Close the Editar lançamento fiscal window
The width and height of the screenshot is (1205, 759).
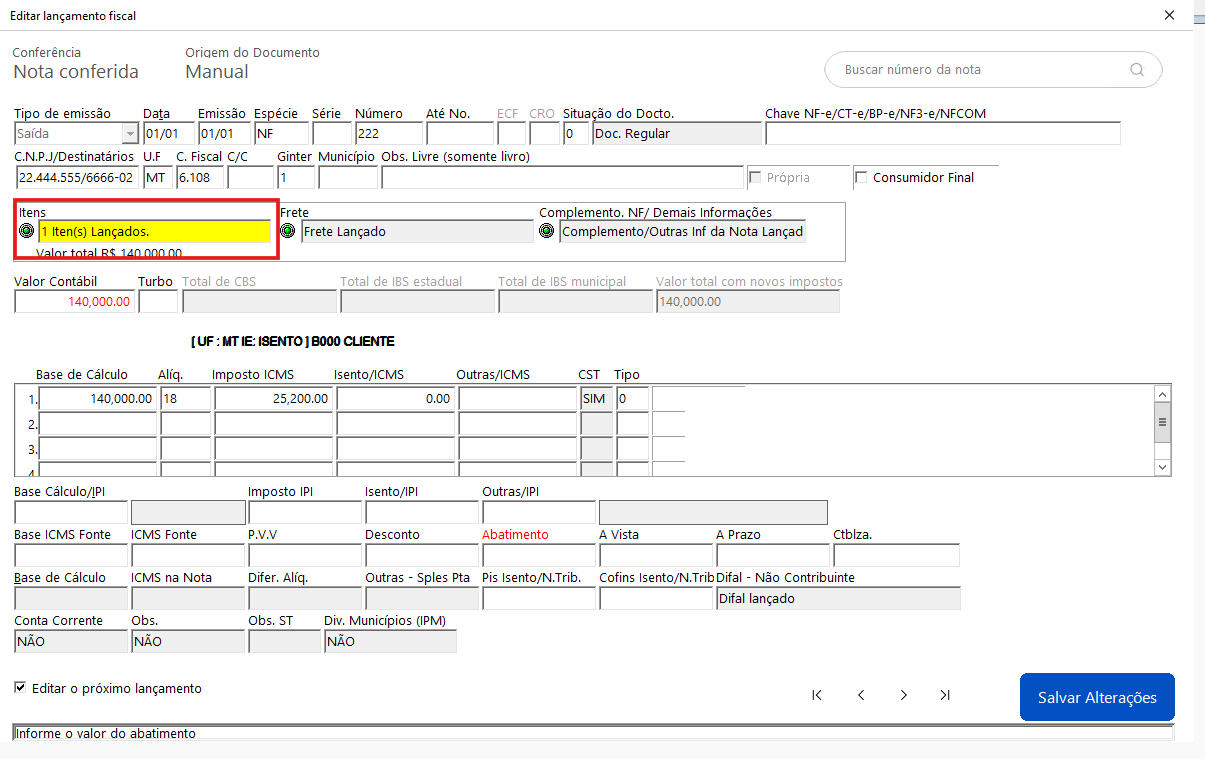1170,15
